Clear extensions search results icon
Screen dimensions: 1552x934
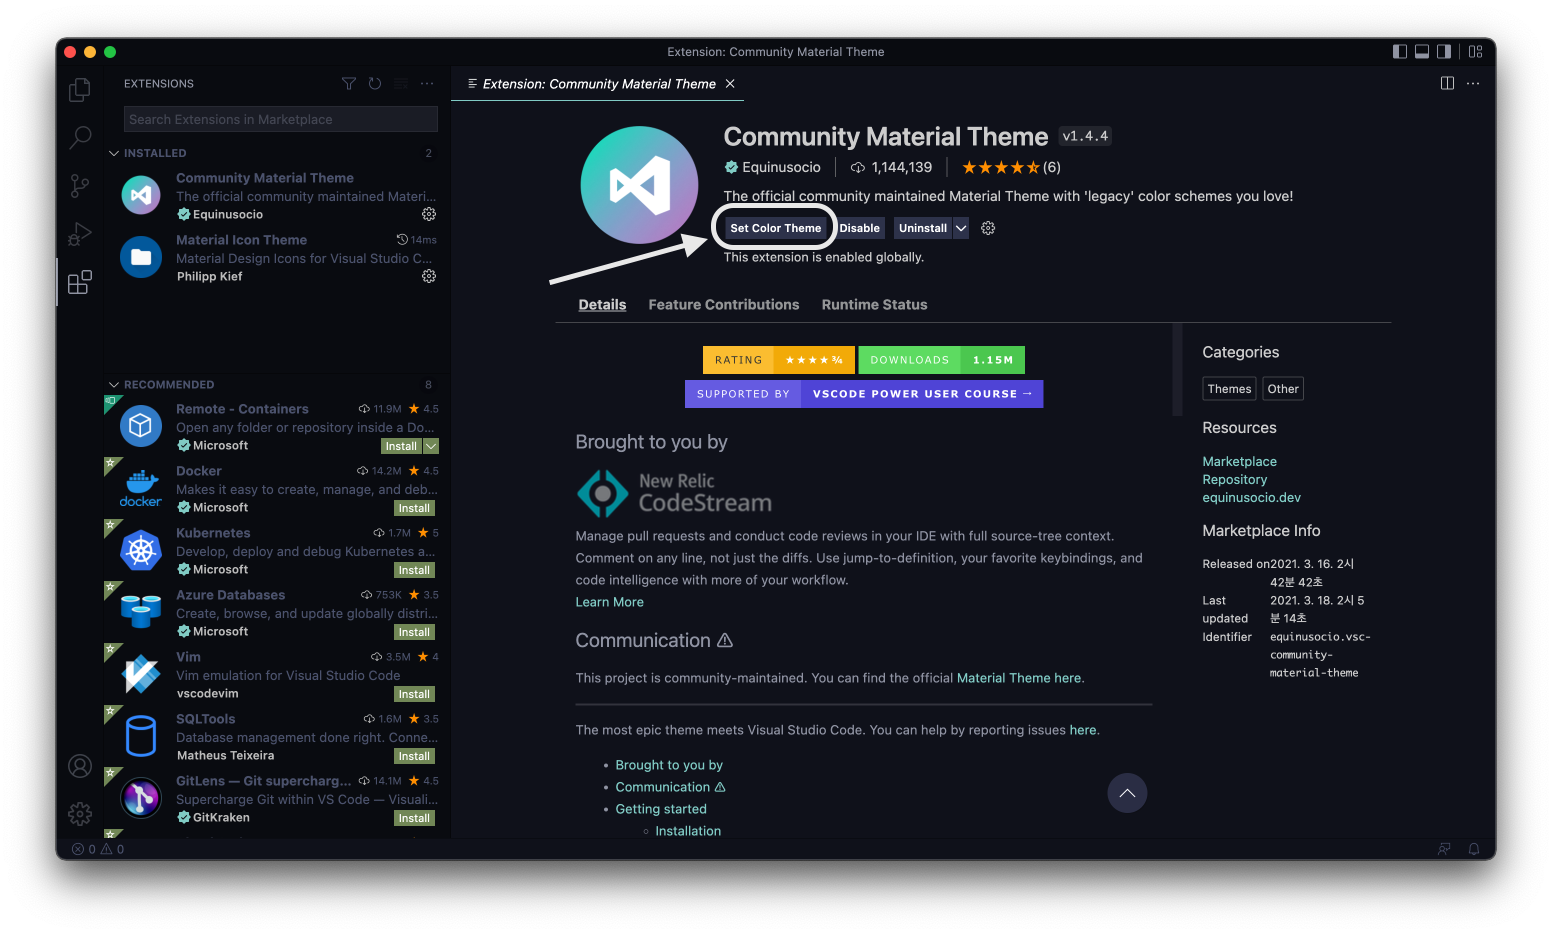pos(401,84)
